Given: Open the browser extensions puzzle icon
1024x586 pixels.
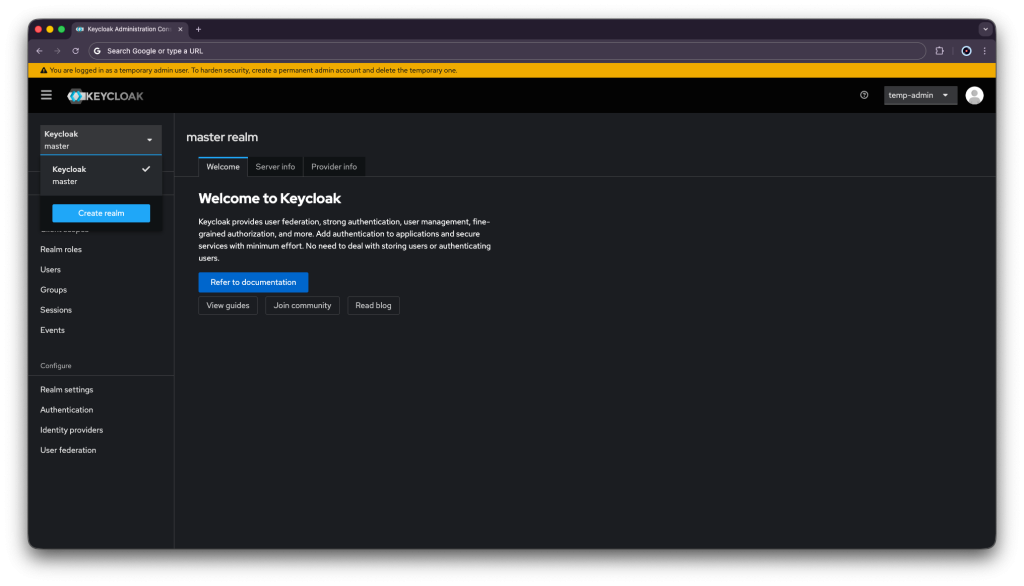Looking at the screenshot, I should tap(939, 51).
